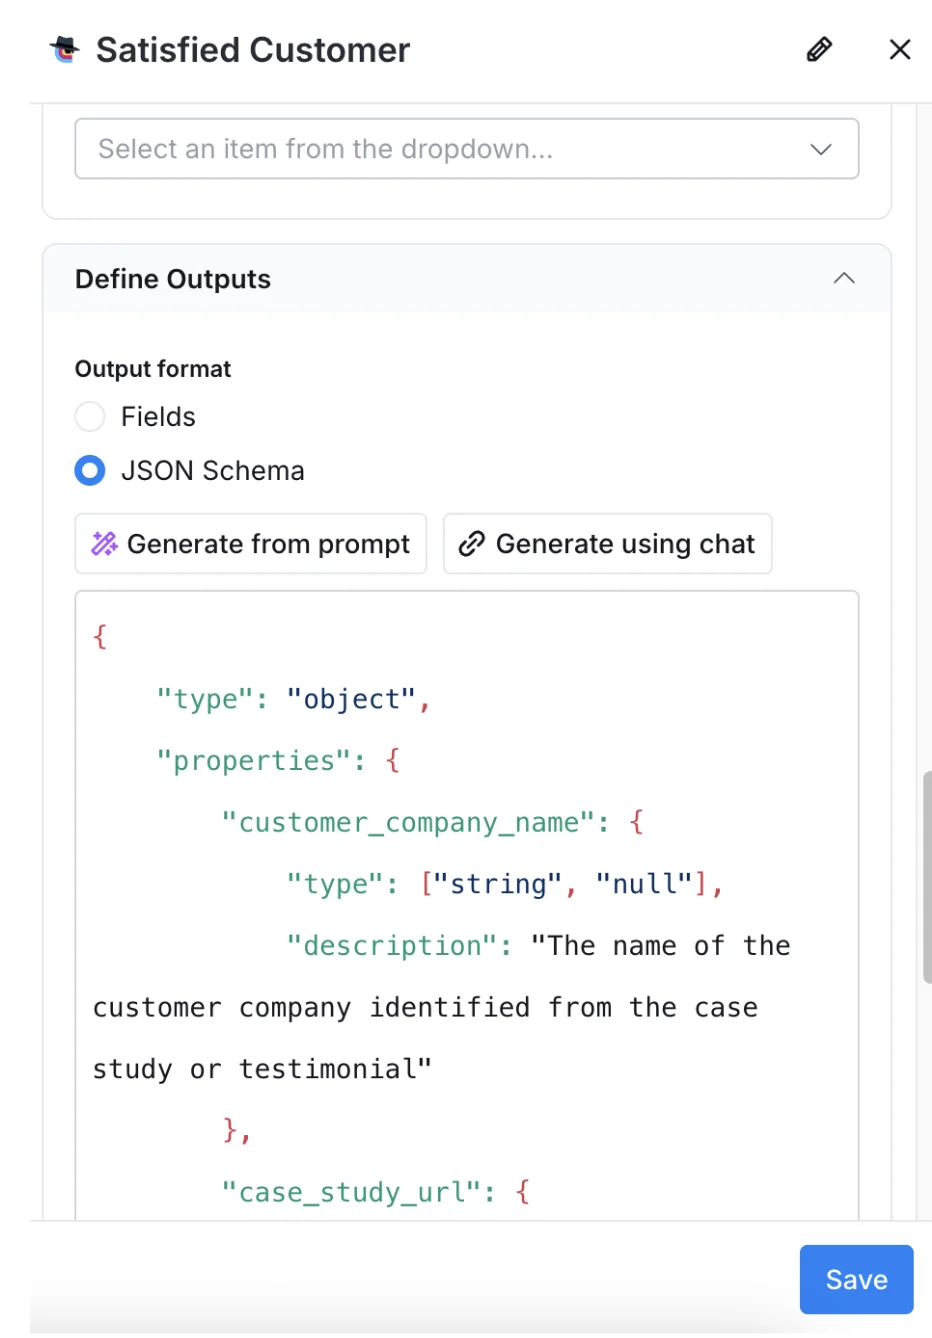Open the 'Select an item' dropdown

tap(467, 149)
